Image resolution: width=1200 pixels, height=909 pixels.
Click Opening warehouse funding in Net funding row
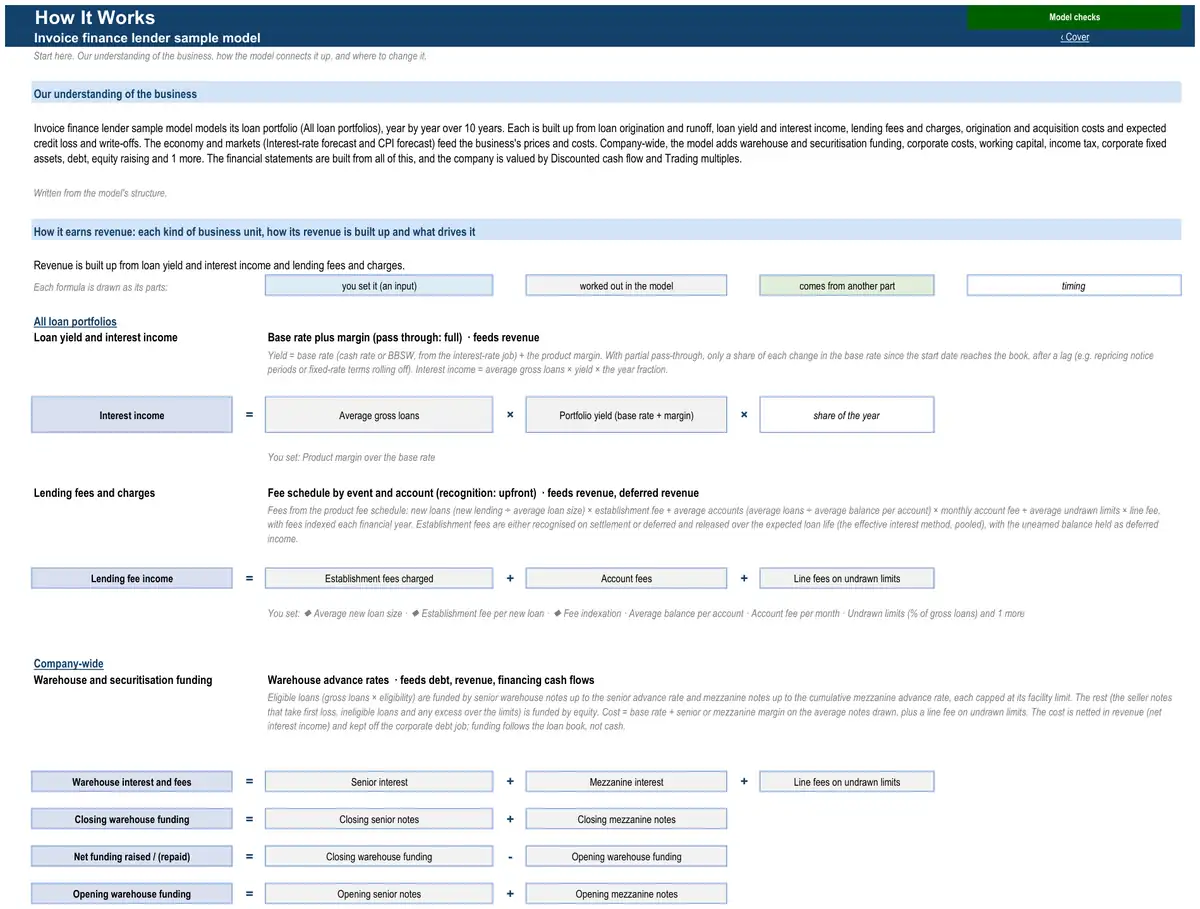(x=626, y=856)
